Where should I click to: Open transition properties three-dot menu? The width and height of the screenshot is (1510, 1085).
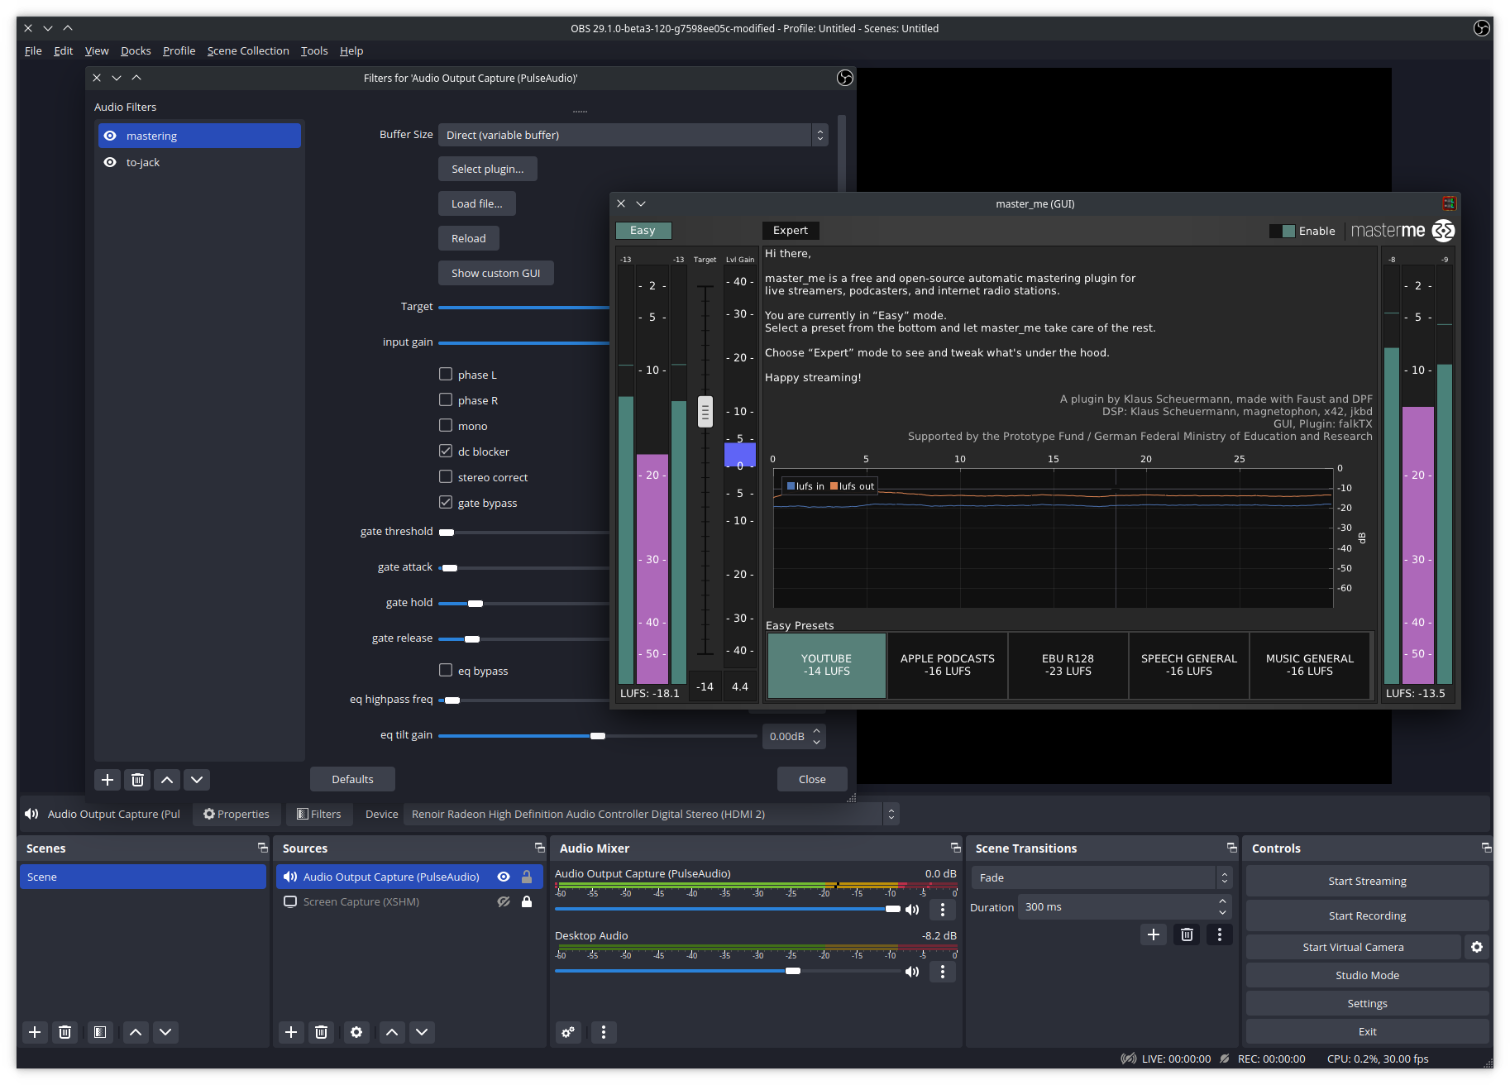(x=1219, y=934)
